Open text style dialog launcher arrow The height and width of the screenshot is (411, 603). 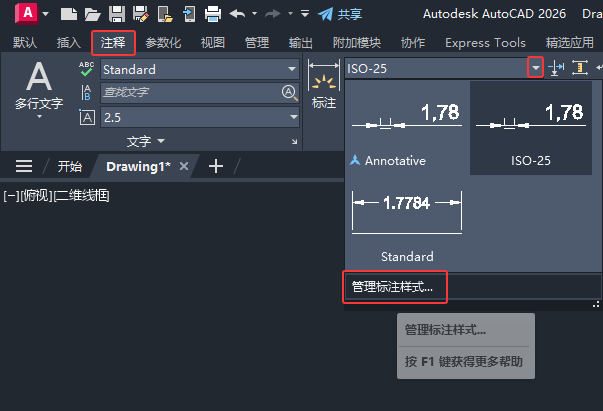click(294, 142)
